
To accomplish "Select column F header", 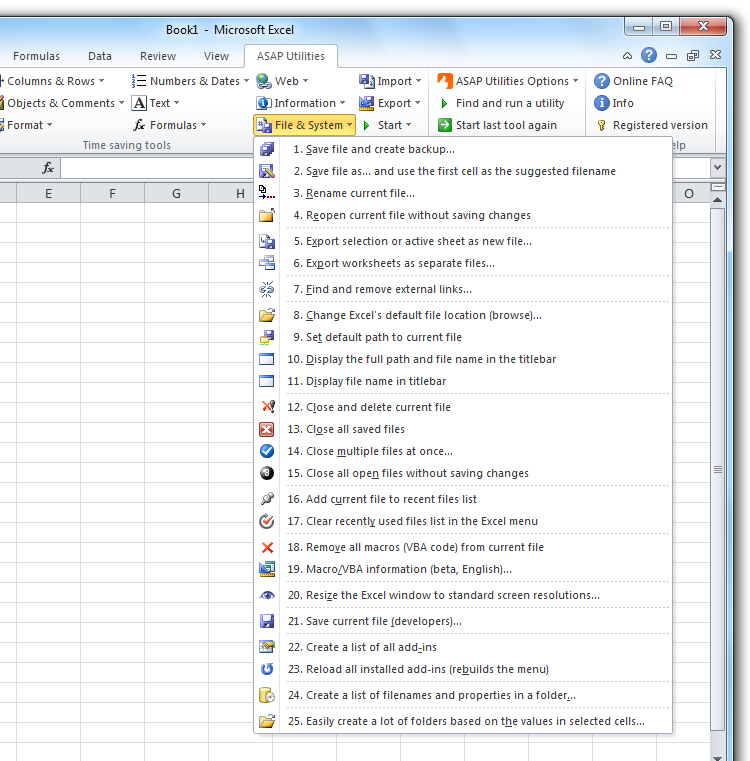I will pyautogui.click(x=112, y=194).
